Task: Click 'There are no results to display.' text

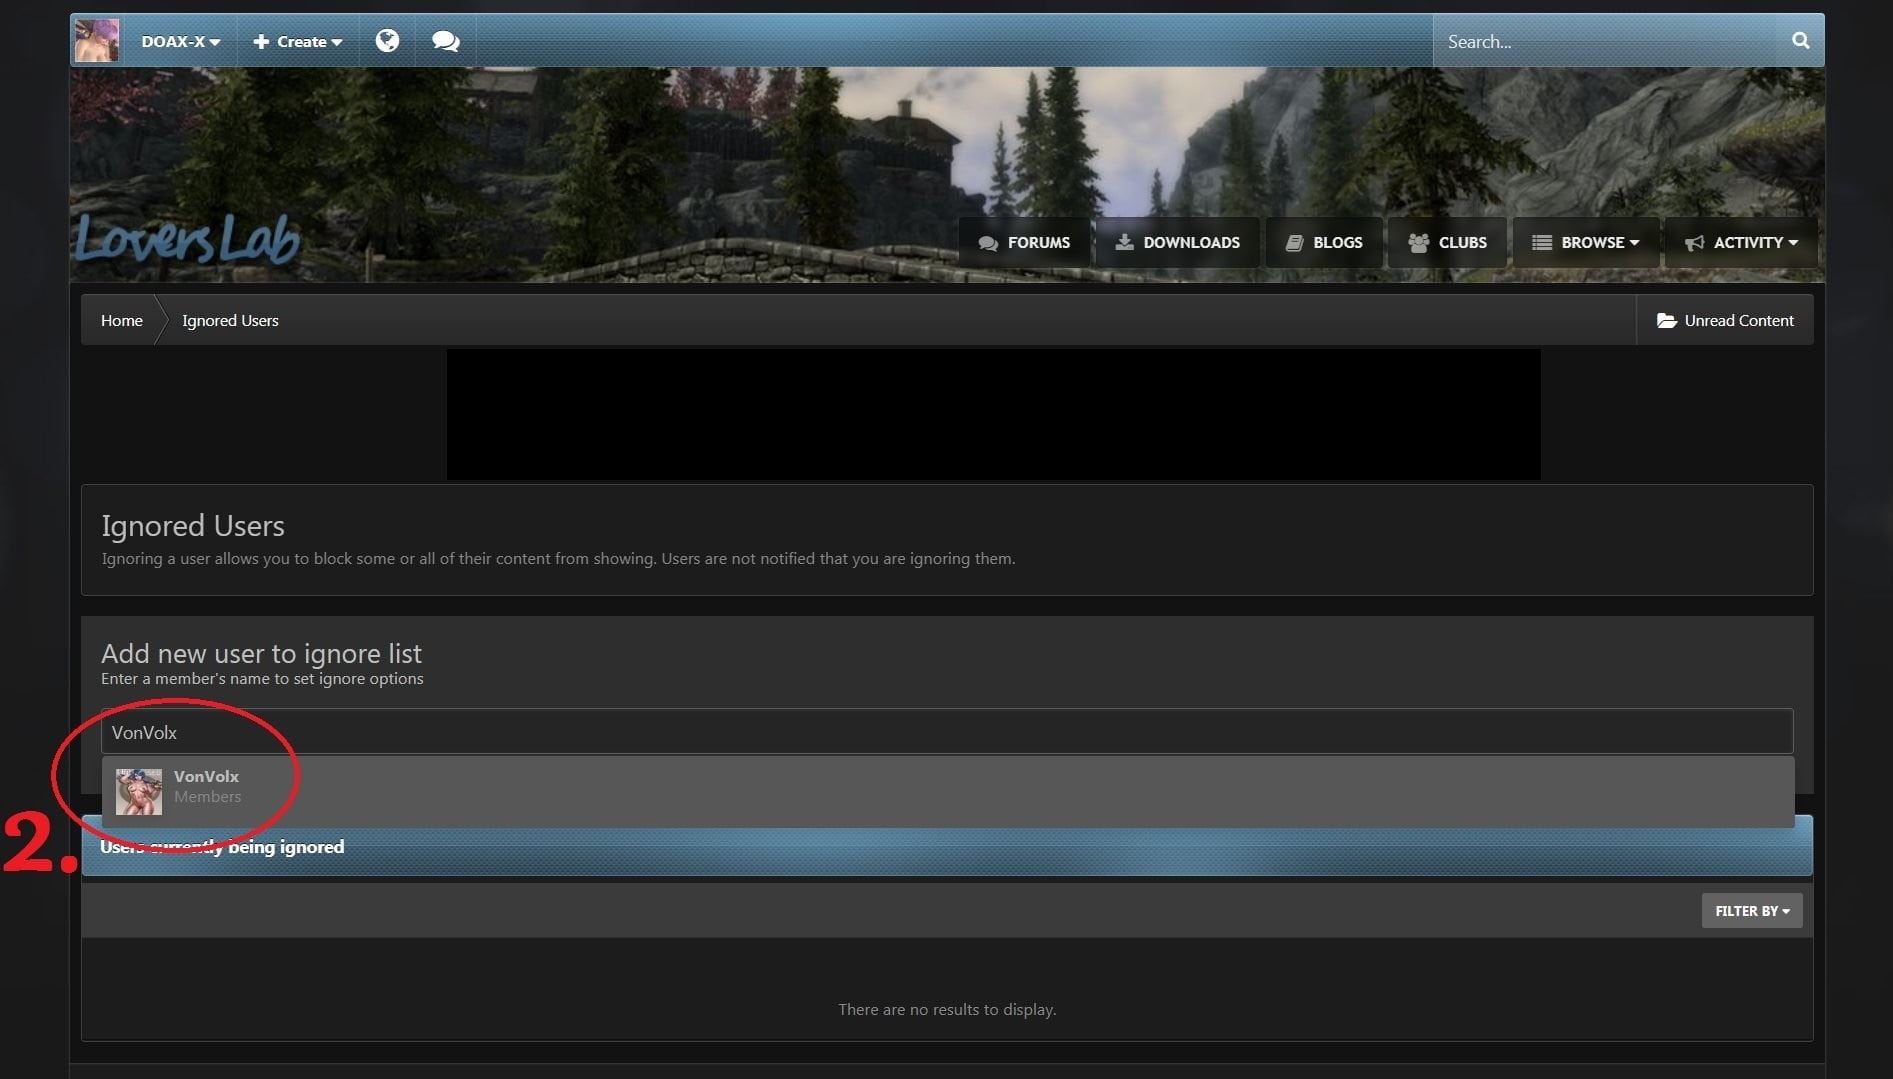Action: click(x=947, y=1009)
